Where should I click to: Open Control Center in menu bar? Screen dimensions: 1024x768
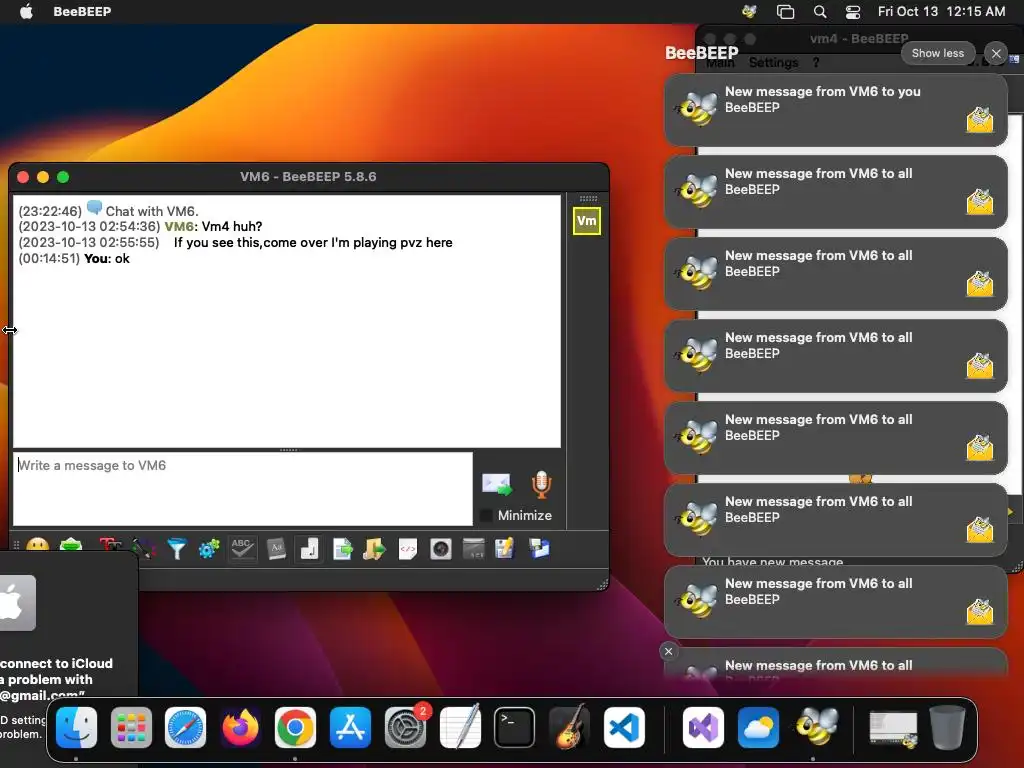[x=853, y=11]
